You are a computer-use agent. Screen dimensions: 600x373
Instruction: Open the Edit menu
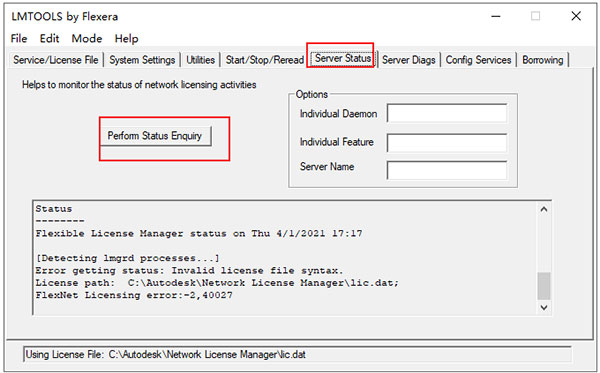click(x=49, y=39)
